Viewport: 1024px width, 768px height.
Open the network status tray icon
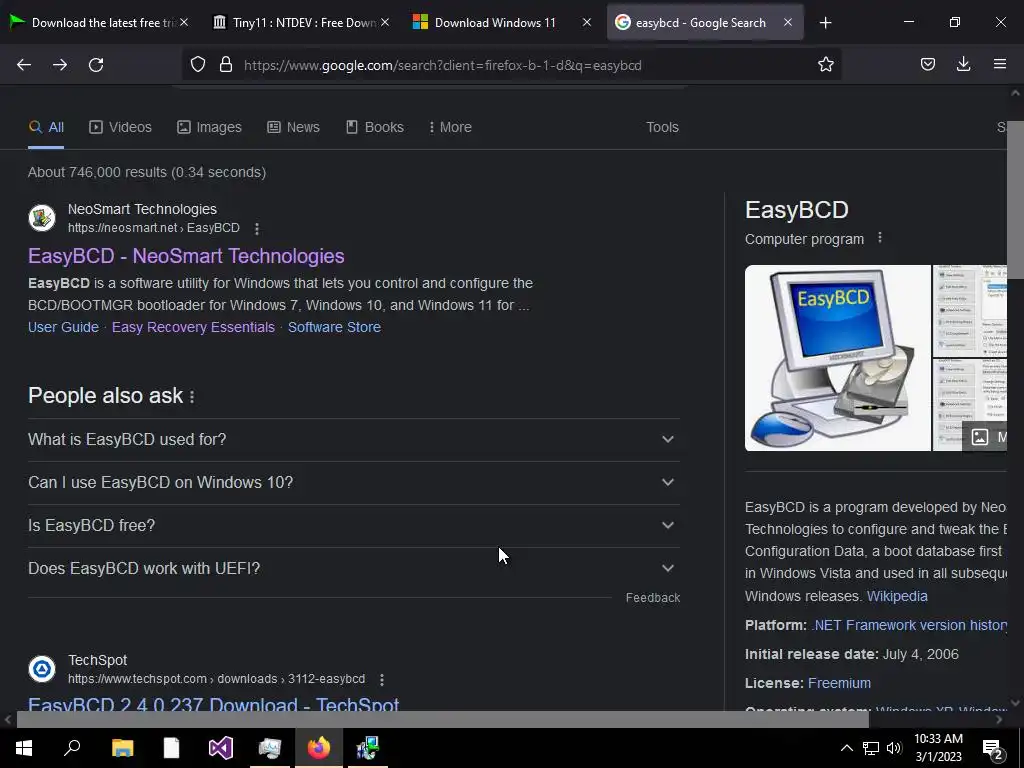point(871,748)
